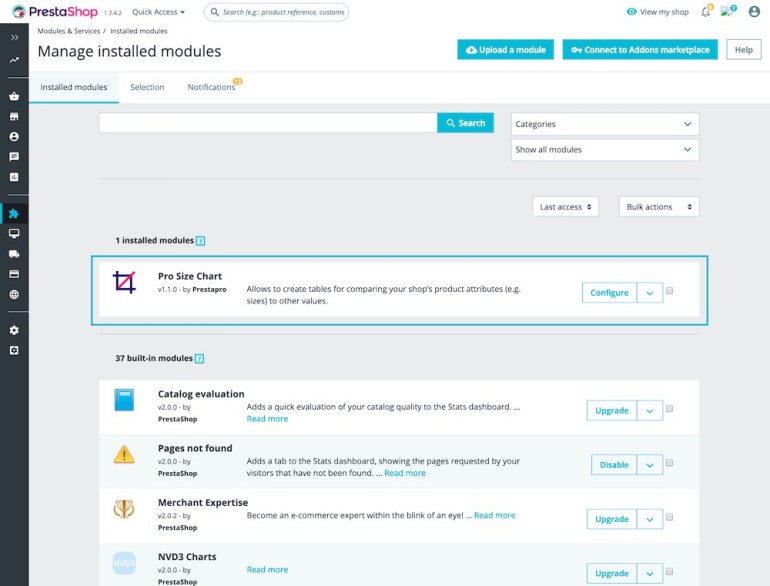Open International globe icon in sidebar

(14, 294)
